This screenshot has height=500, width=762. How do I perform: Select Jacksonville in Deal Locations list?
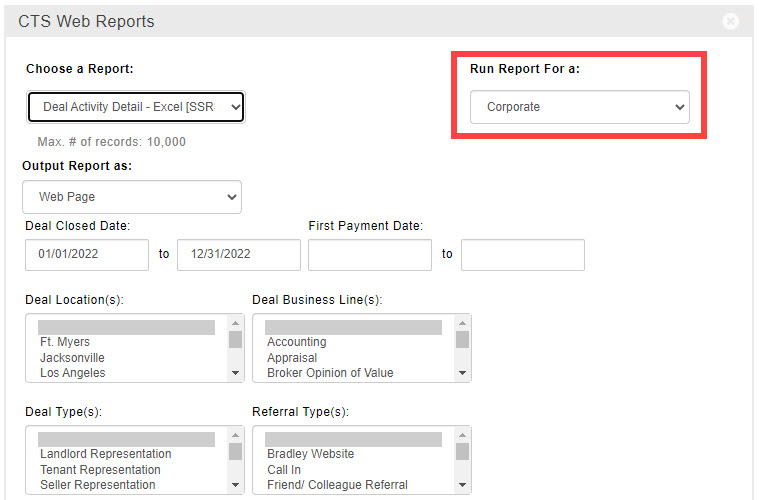[72, 358]
